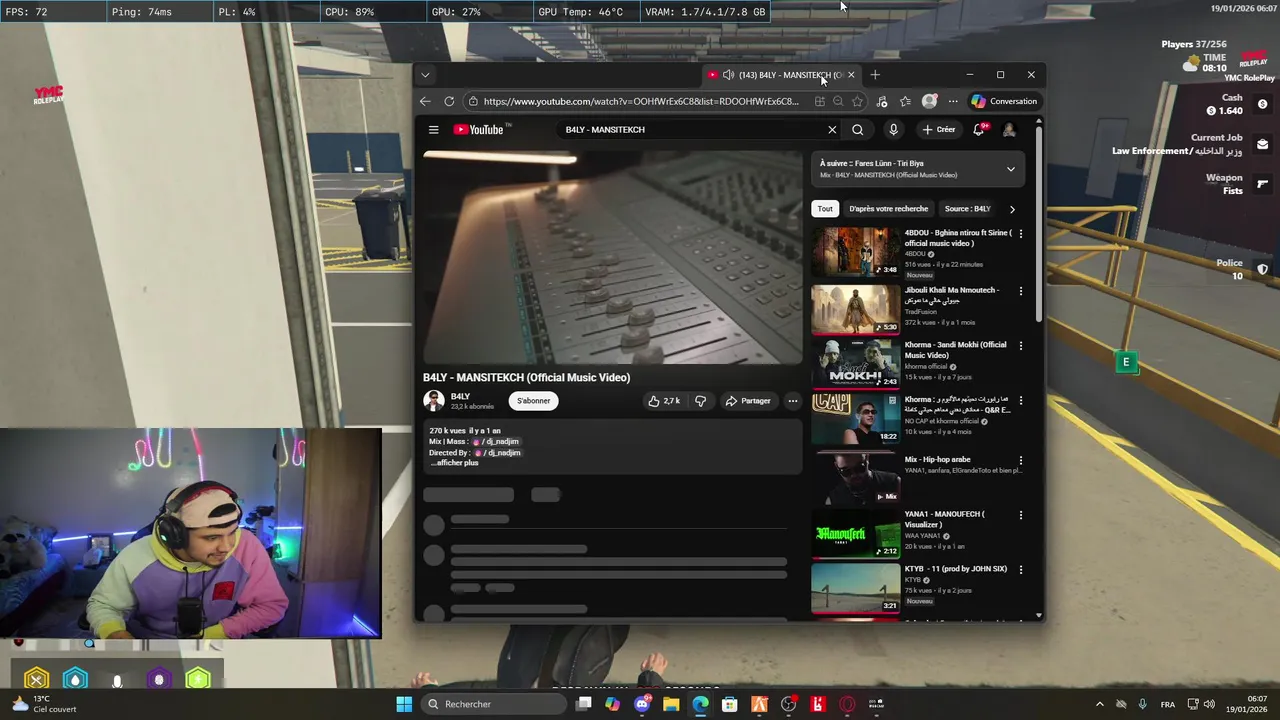The width and height of the screenshot is (1280, 720).
Task: Open File Explorer from taskbar
Action: tap(671, 704)
